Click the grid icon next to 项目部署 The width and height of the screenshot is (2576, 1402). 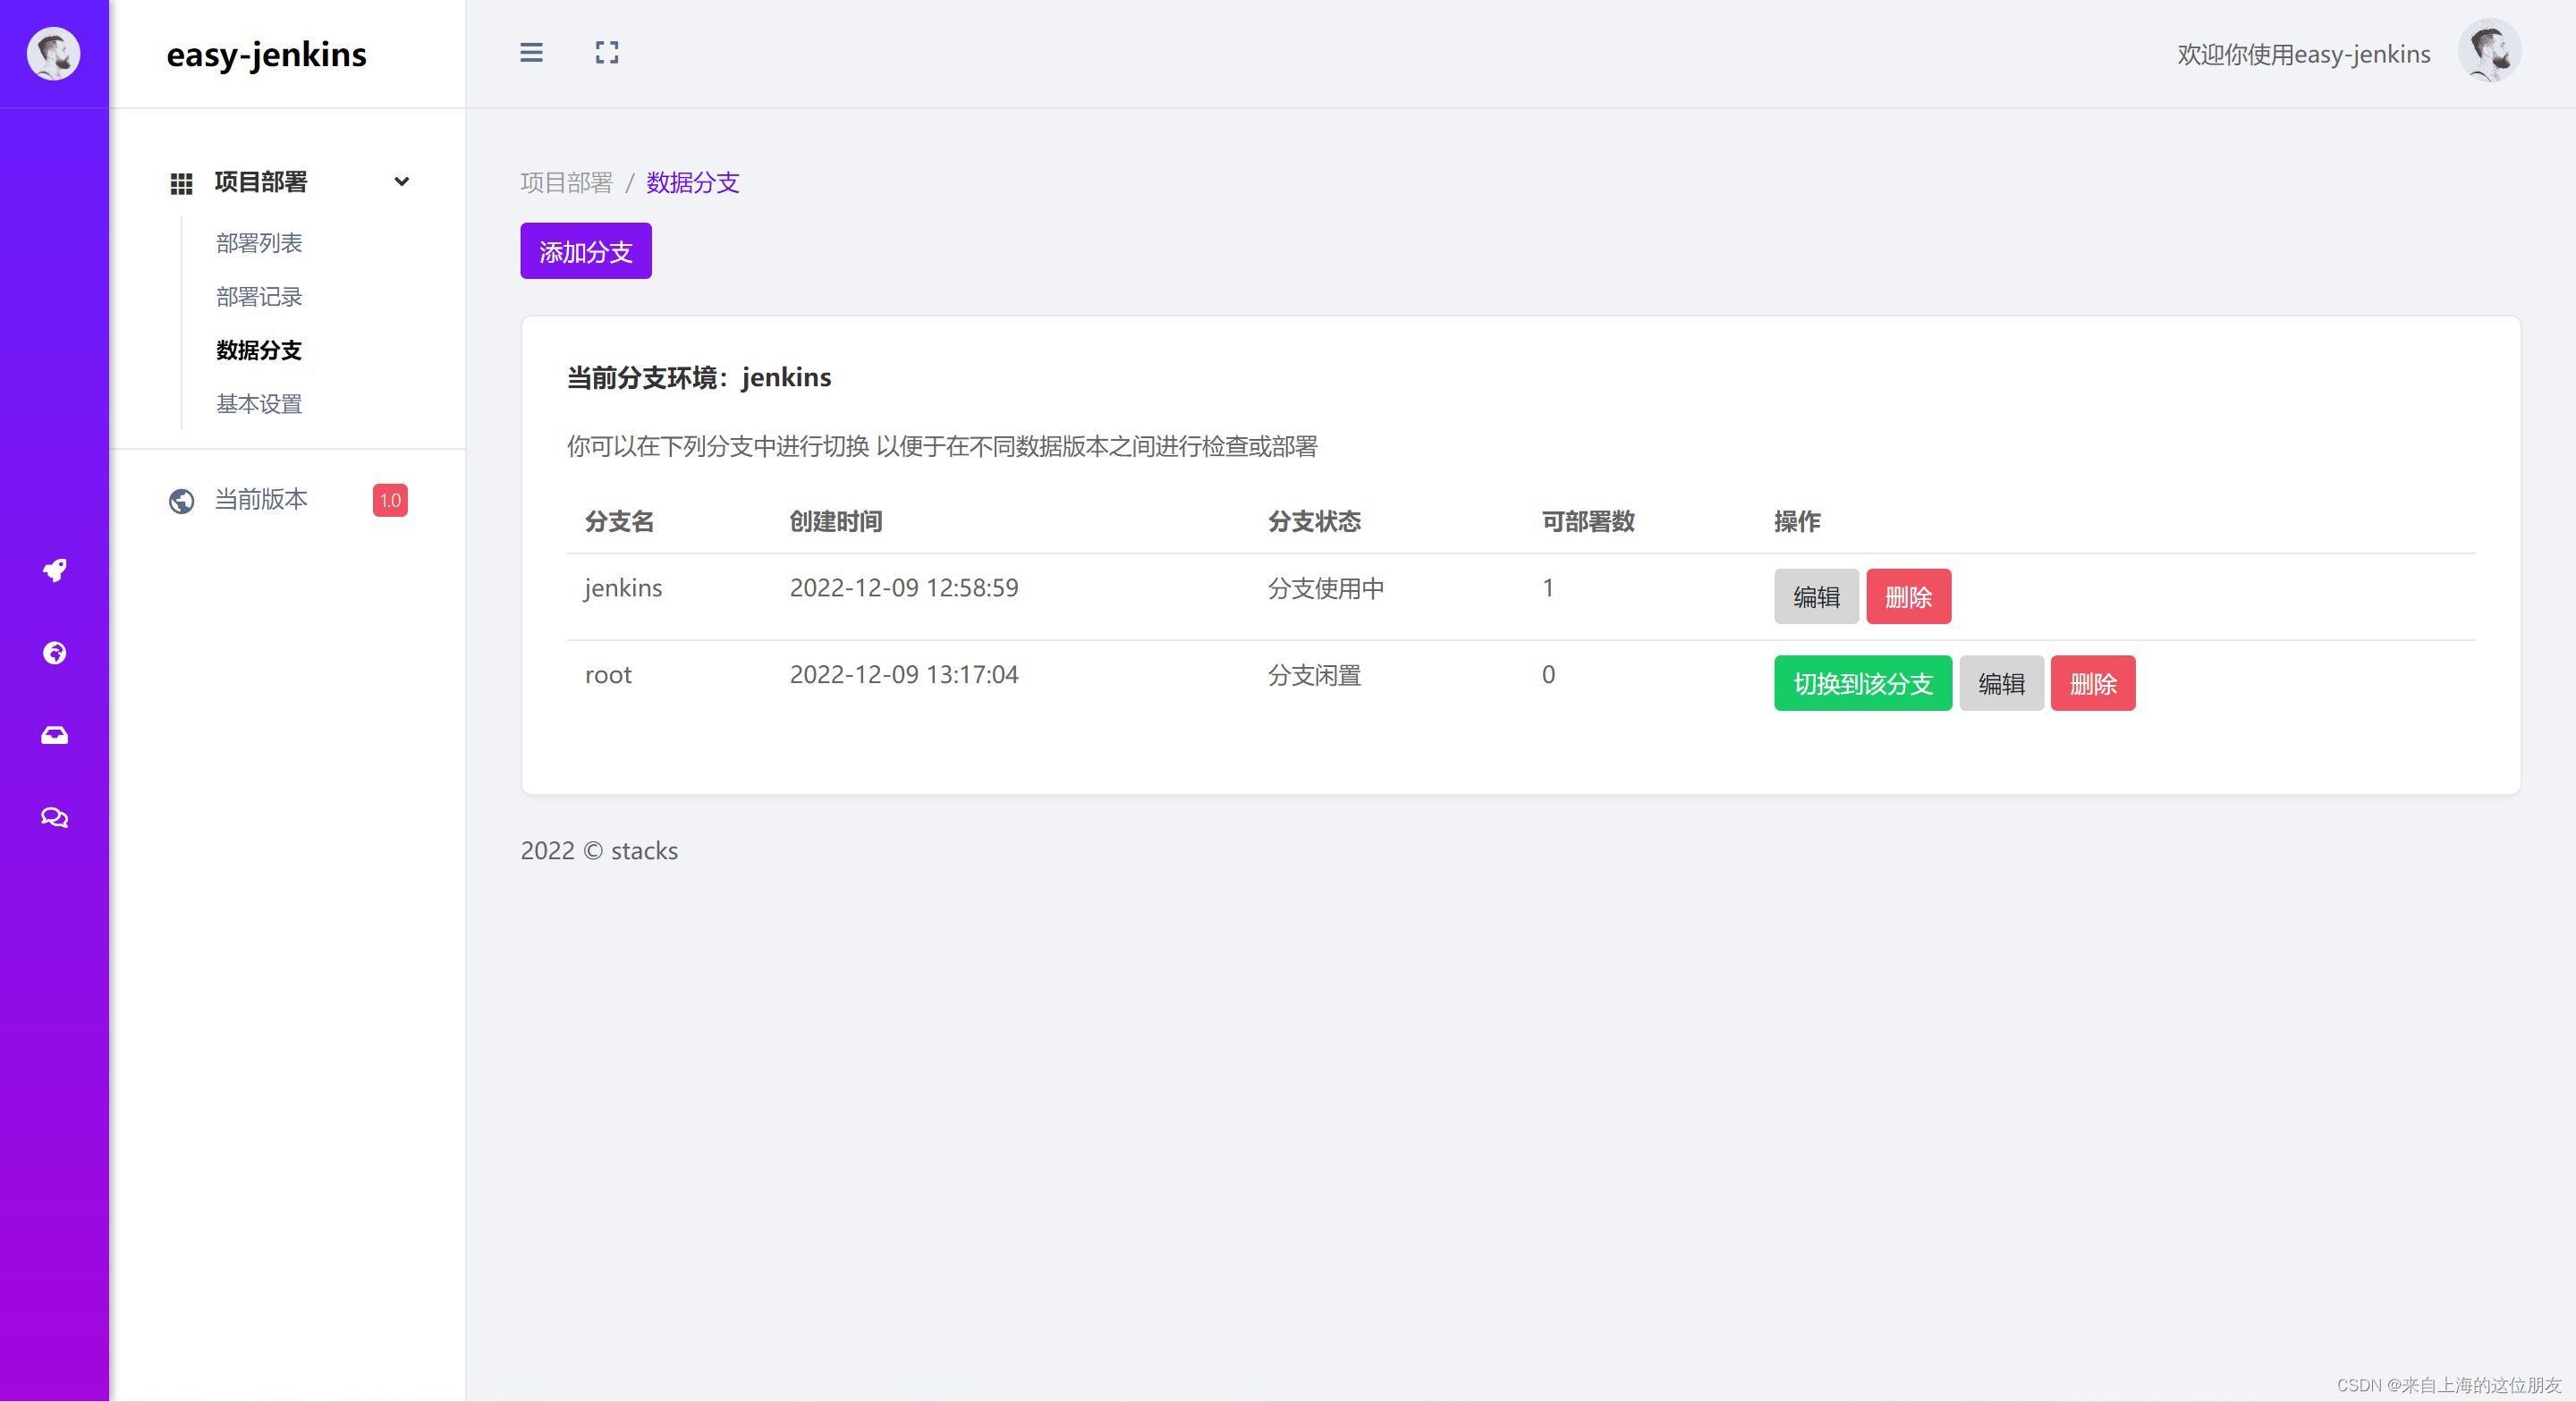coord(181,183)
